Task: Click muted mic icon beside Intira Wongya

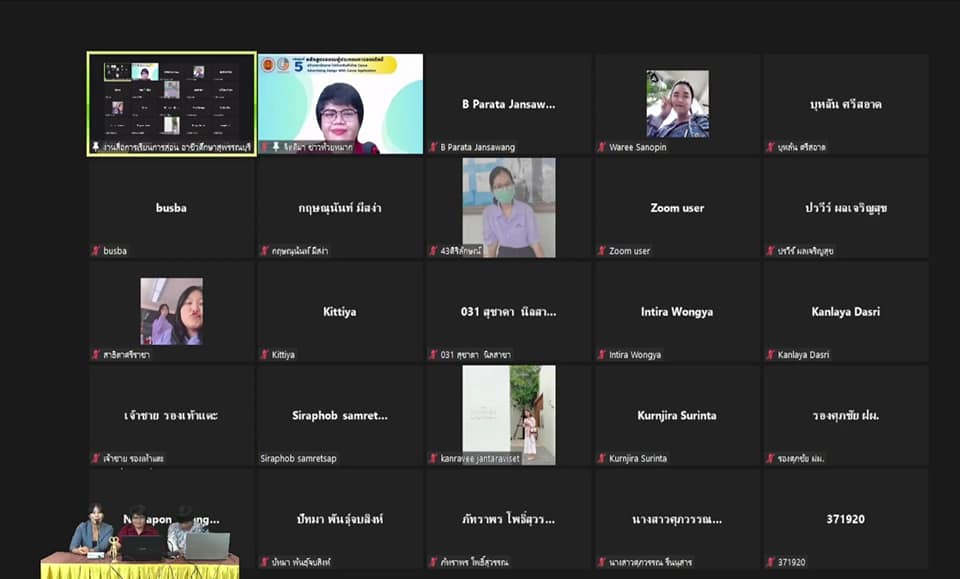Action: tap(602, 354)
